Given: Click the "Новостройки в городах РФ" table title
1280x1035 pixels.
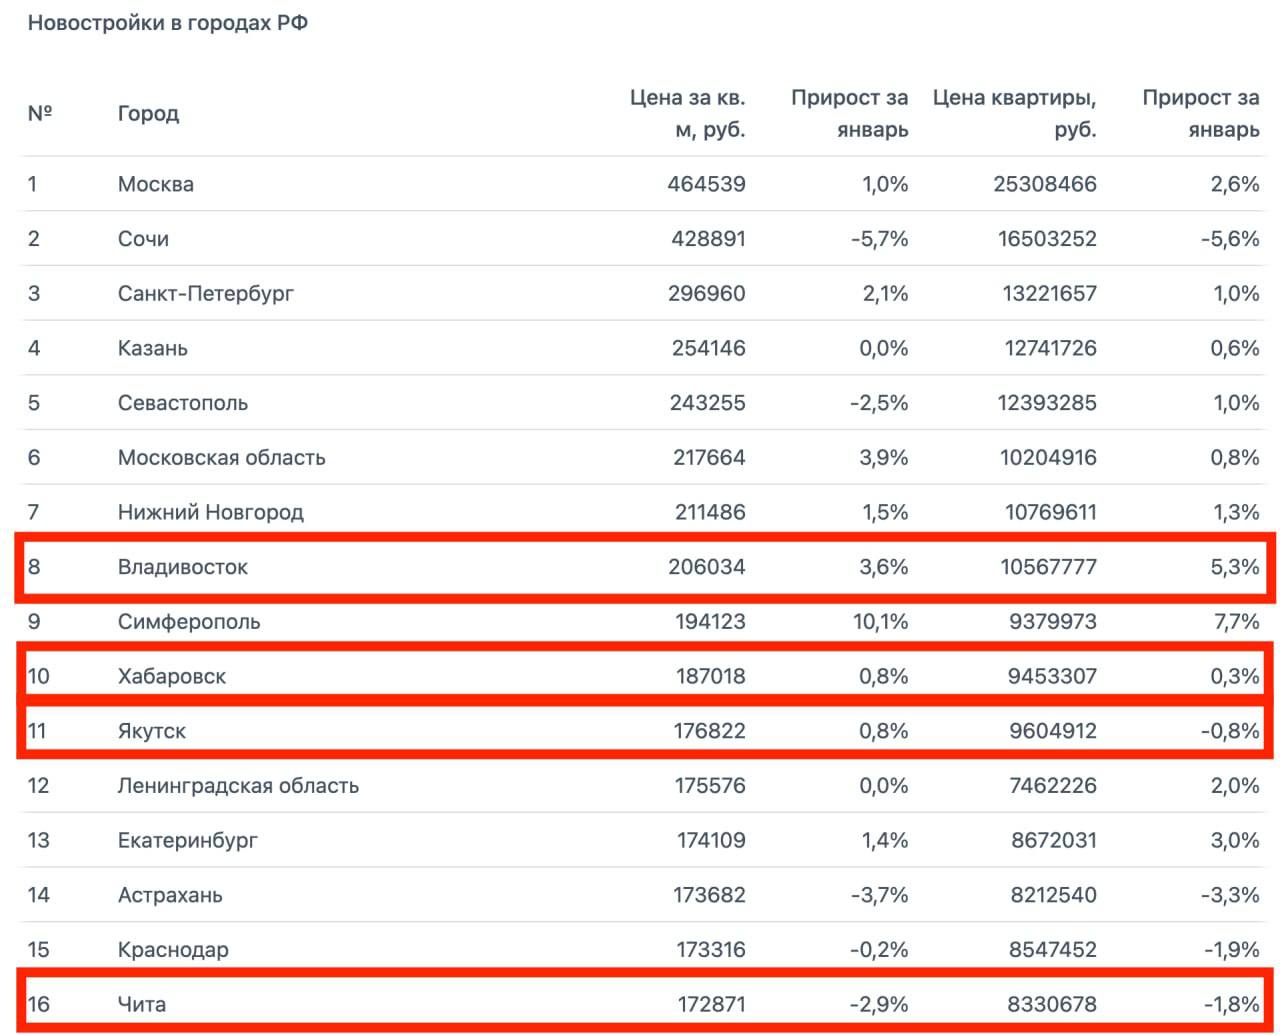Looking at the screenshot, I should (167, 23).
